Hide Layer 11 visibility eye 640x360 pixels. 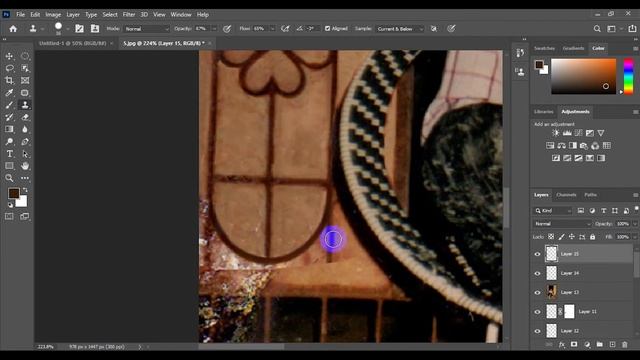[537, 311]
